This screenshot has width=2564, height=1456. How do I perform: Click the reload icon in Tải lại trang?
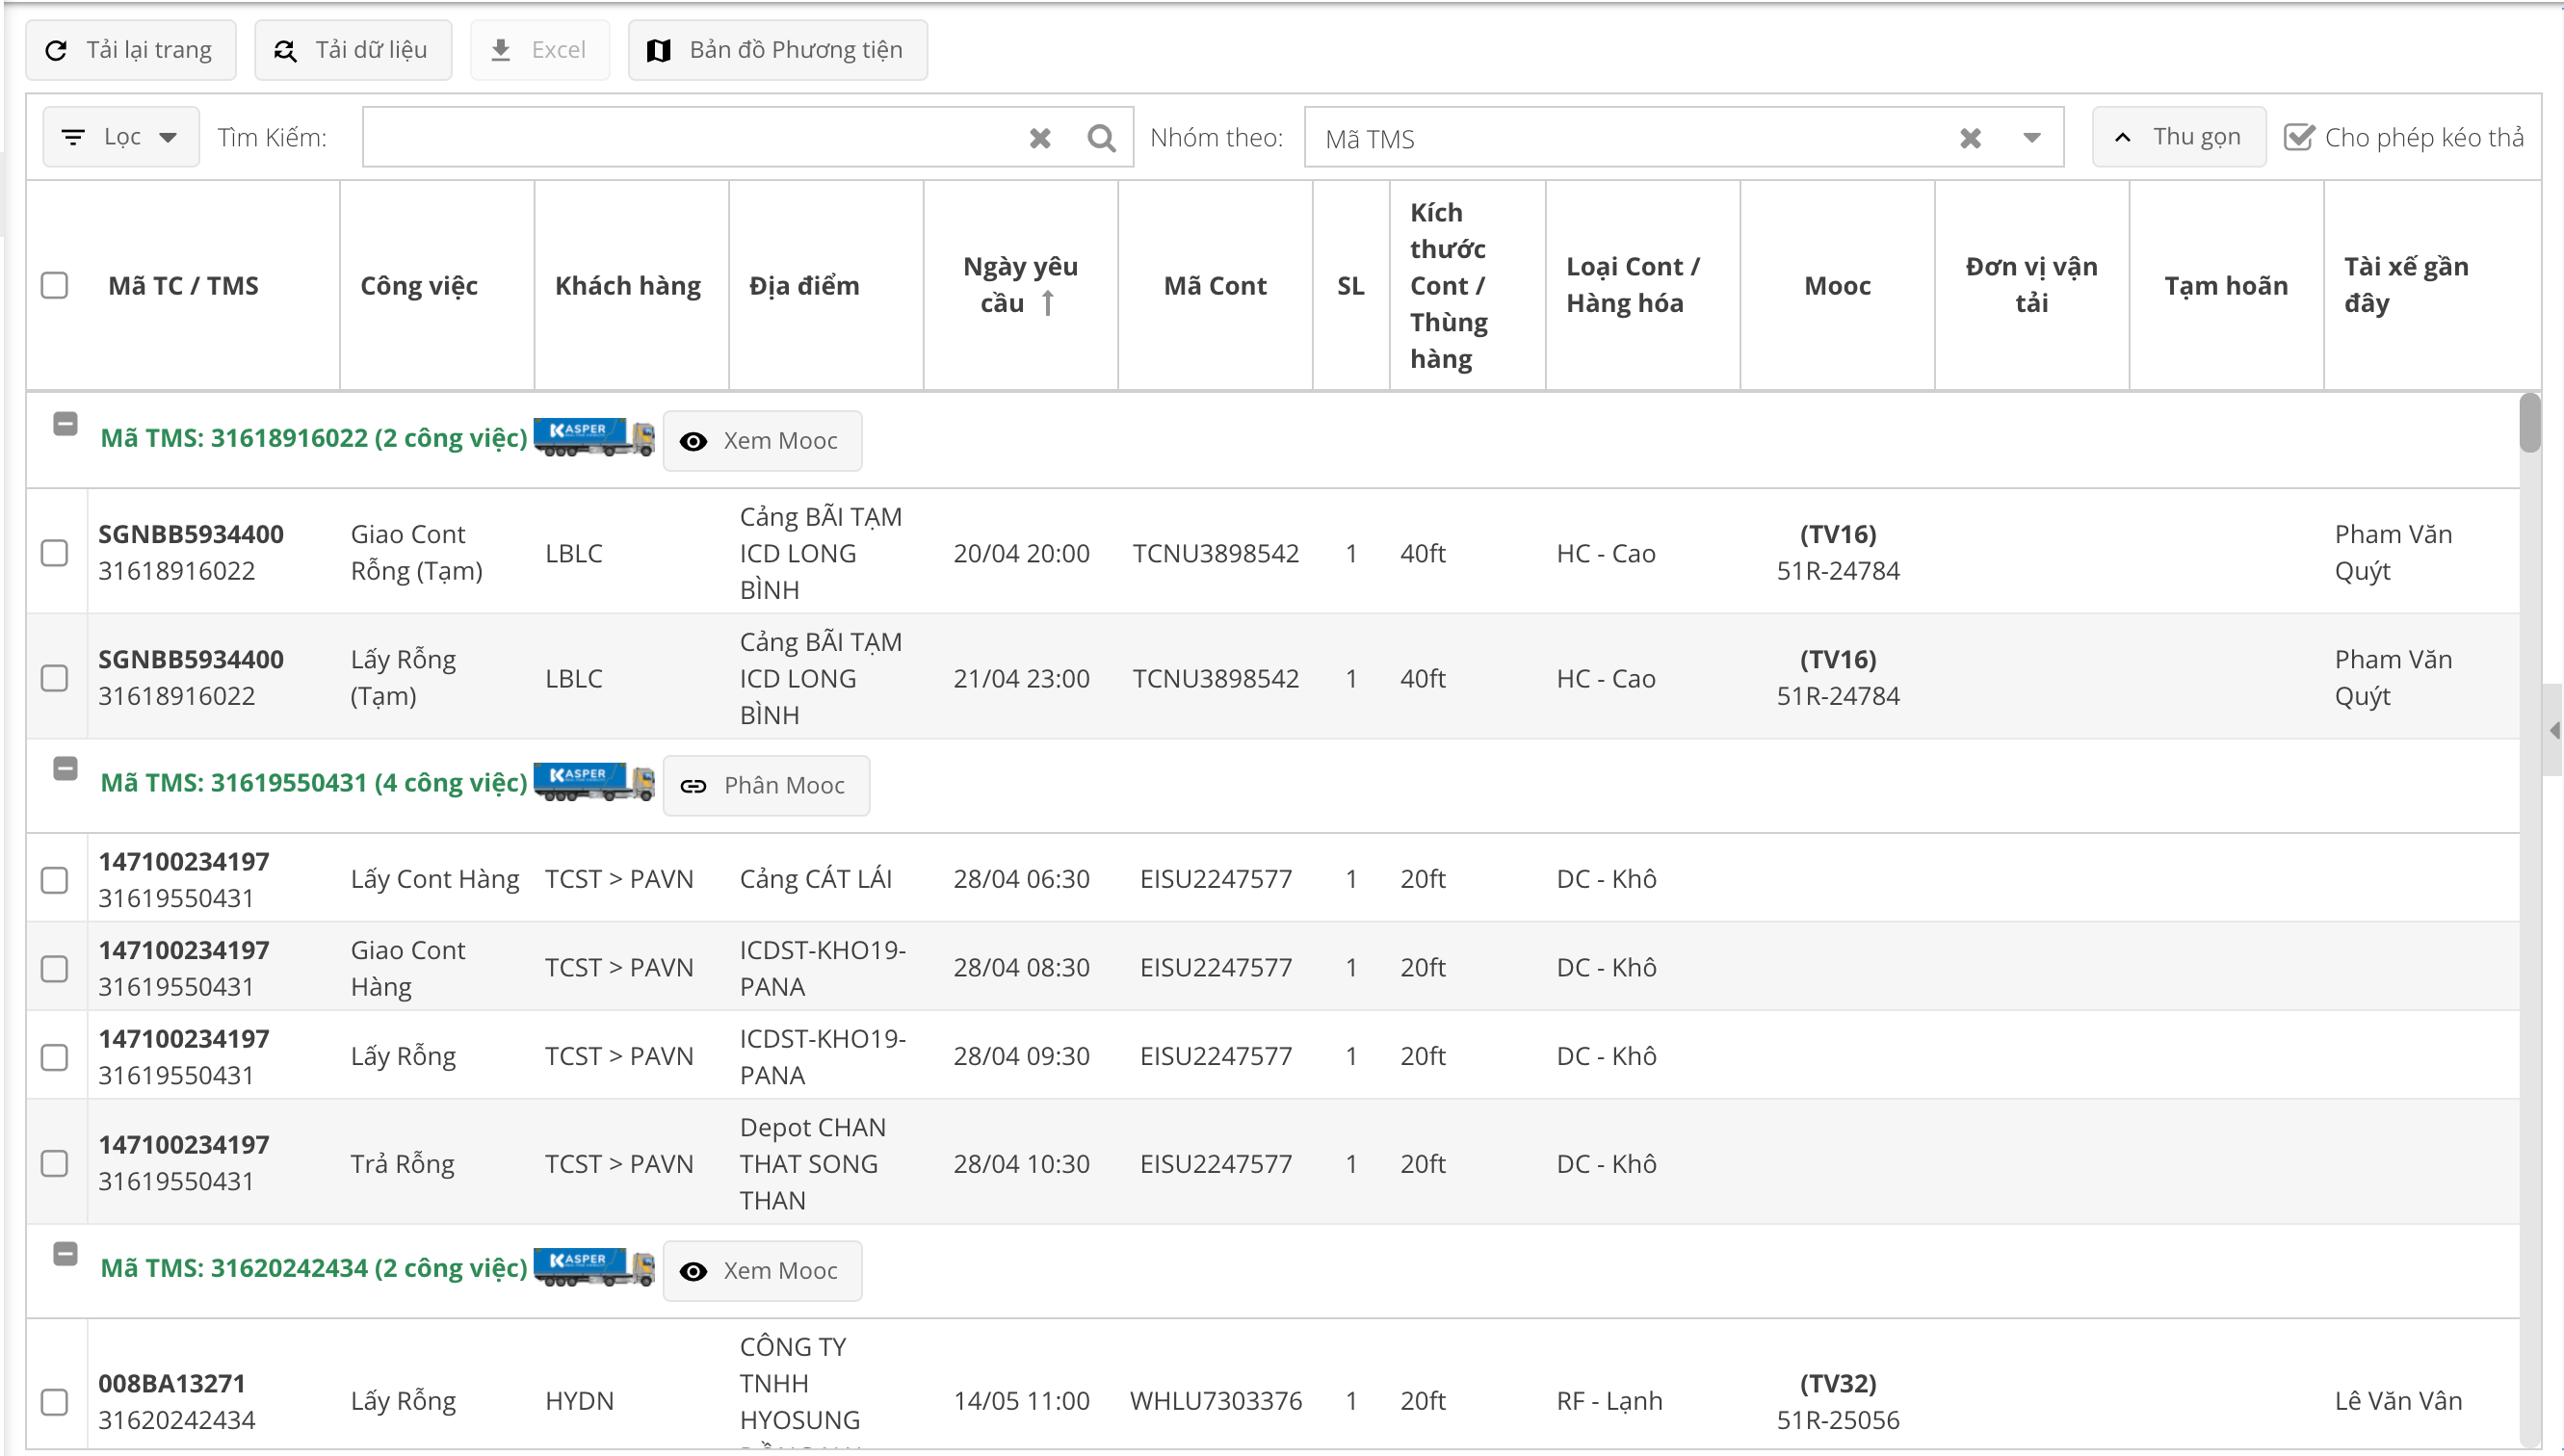[57, 50]
